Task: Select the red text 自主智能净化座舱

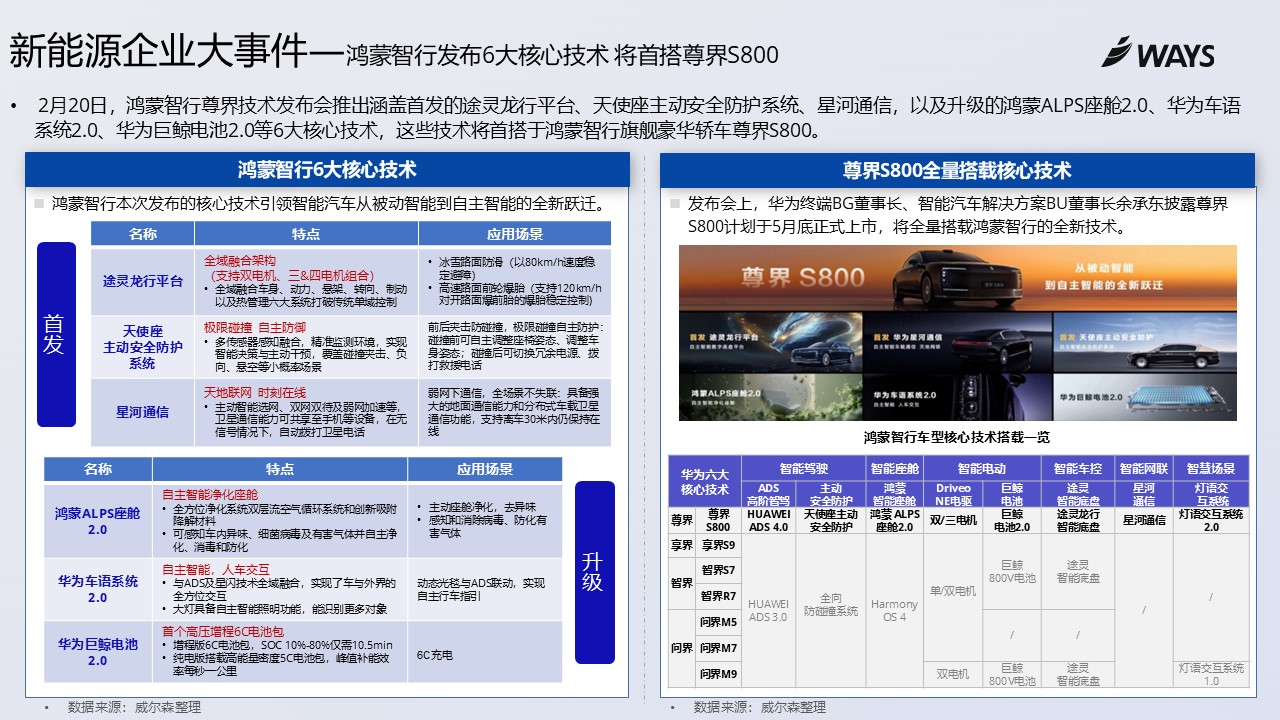Action: (x=210, y=494)
